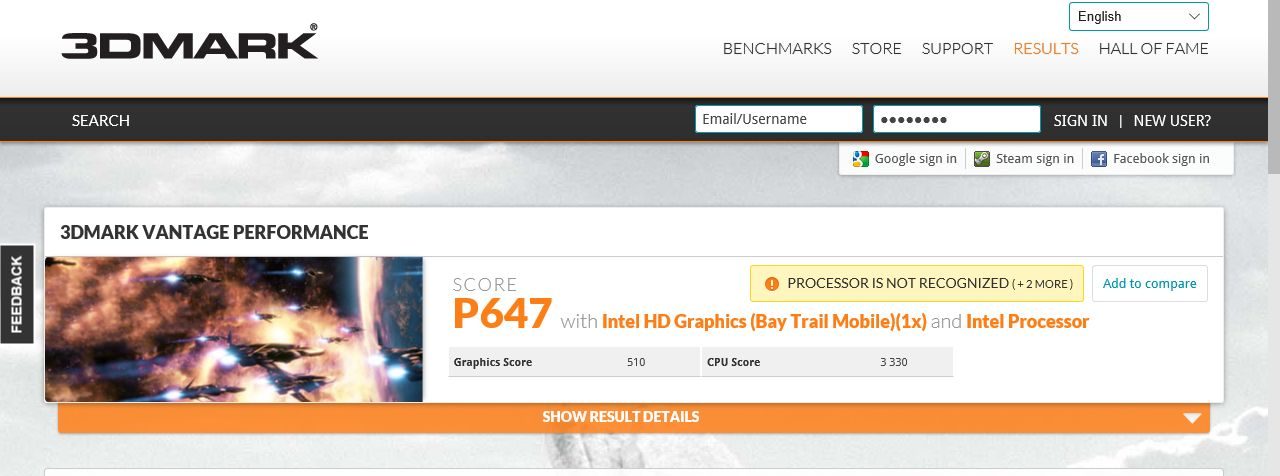Click the Google sign in icon
Viewport: 1280px width, 476px height.
[860, 159]
